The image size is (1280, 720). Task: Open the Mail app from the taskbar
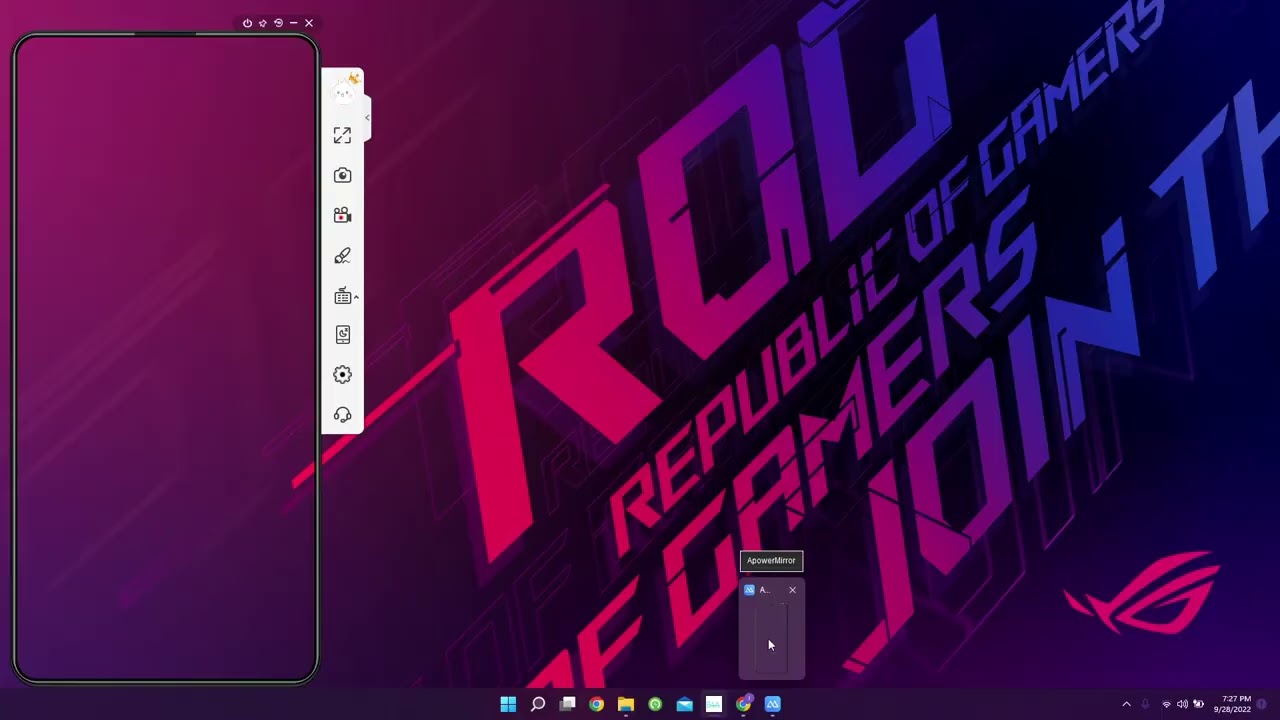[x=684, y=704]
